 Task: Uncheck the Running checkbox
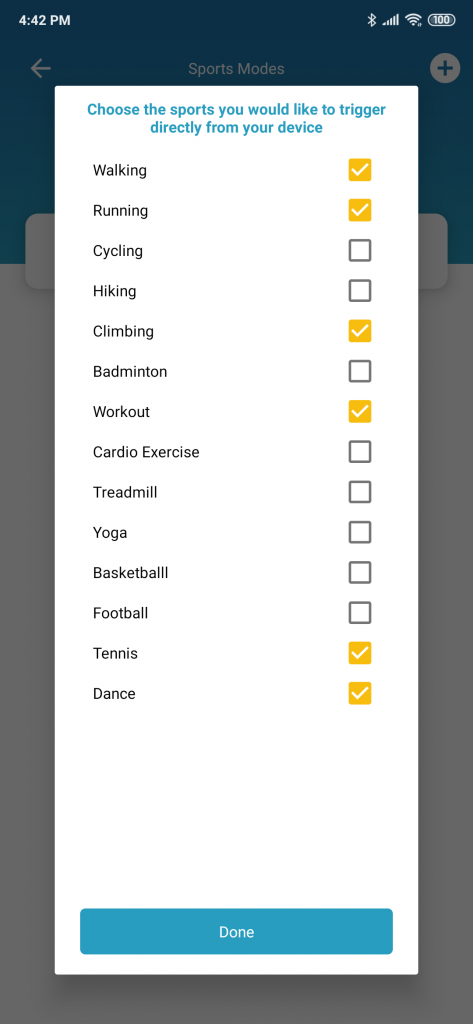click(x=360, y=210)
